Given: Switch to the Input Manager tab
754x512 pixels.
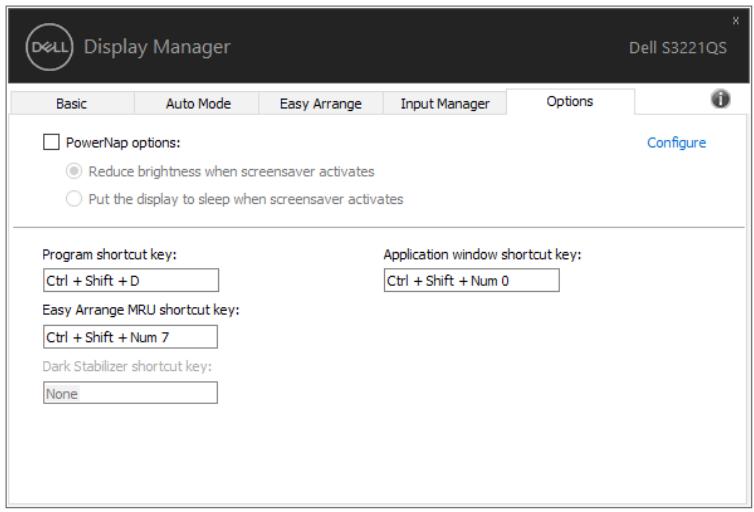Looking at the screenshot, I should [445, 103].
